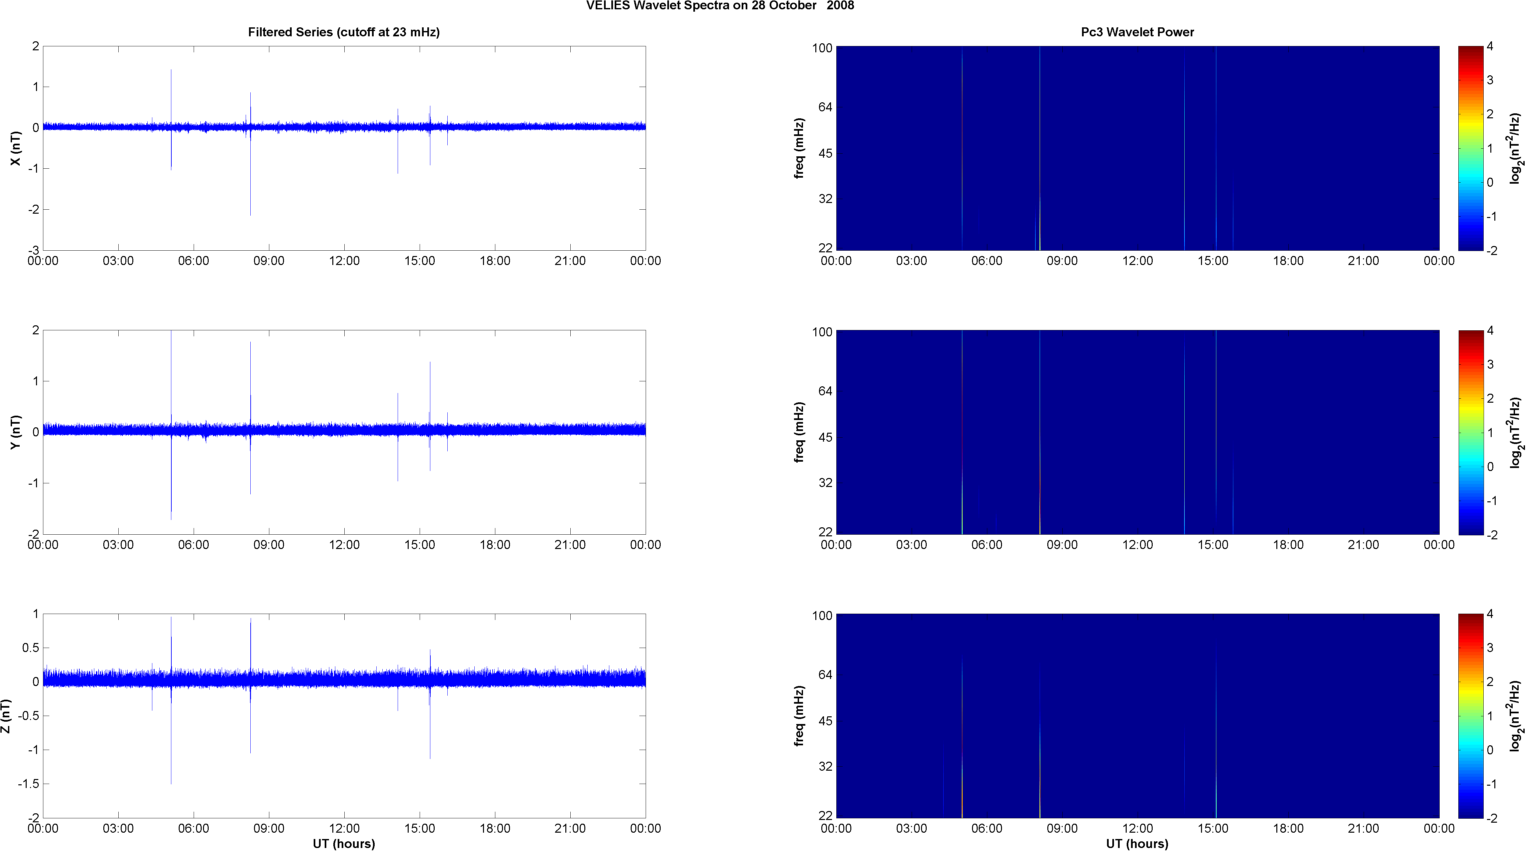This screenshot has width=1526, height=851.
Task: Select the top (X) wavelet power spectrogram
Action: 1137,148
